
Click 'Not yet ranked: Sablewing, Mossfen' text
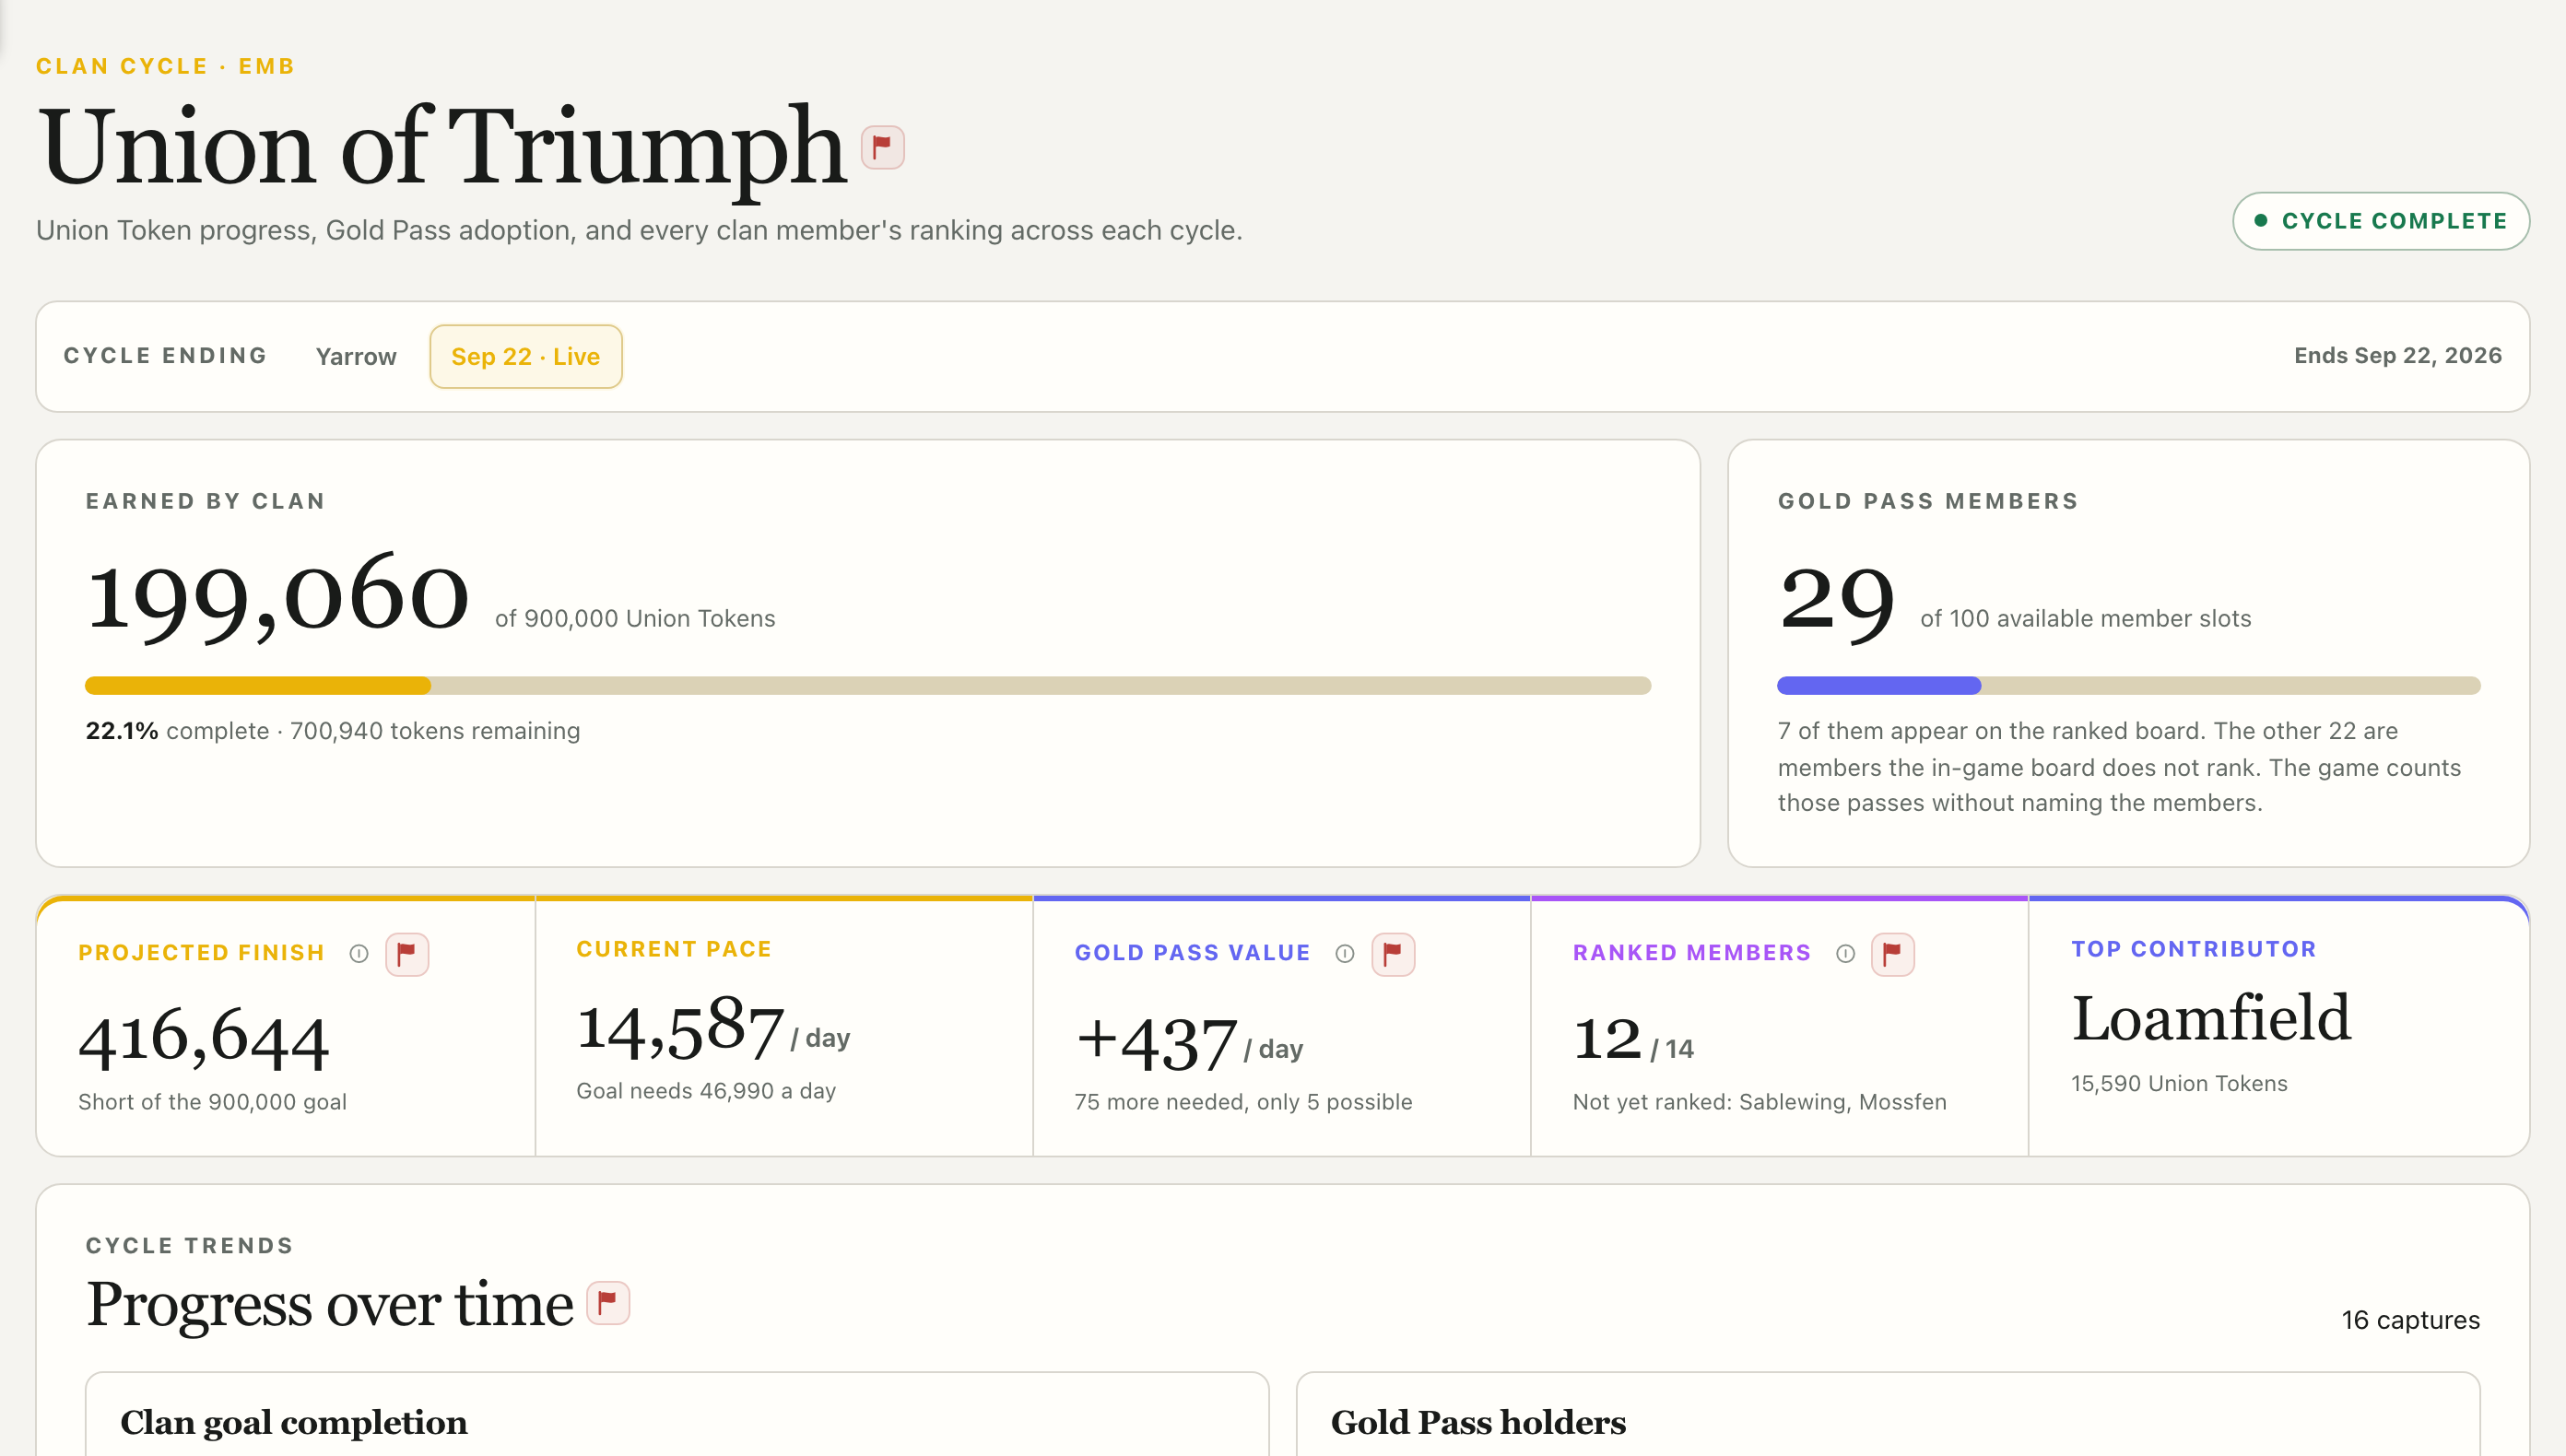pyautogui.click(x=1760, y=1101)
